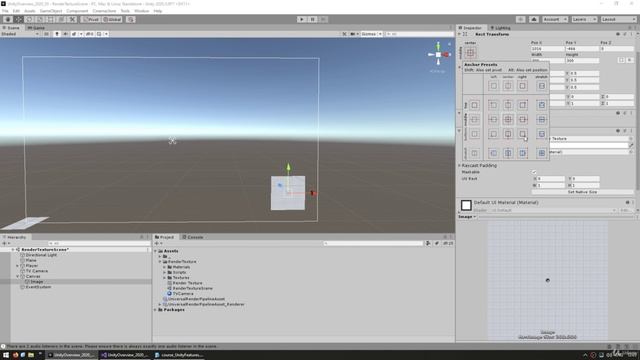This screenshot has height=360, width=640.
Task: Select the Transform tool in the toolbar
Action: (61, 19)
